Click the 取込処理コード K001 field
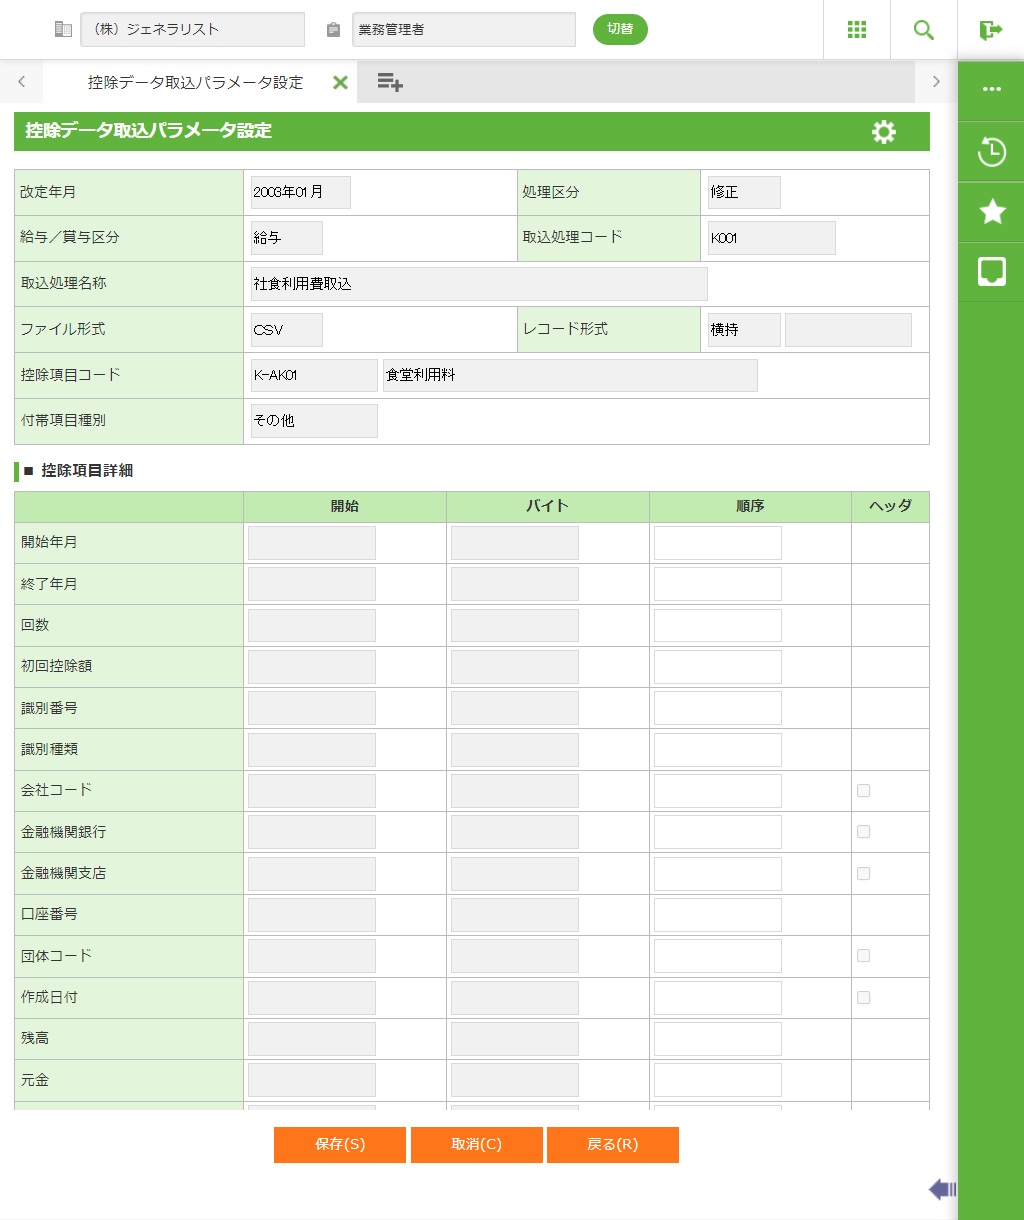This screenshot has width=1024, height=1220. pyautogui.click(x=772, y=238)
